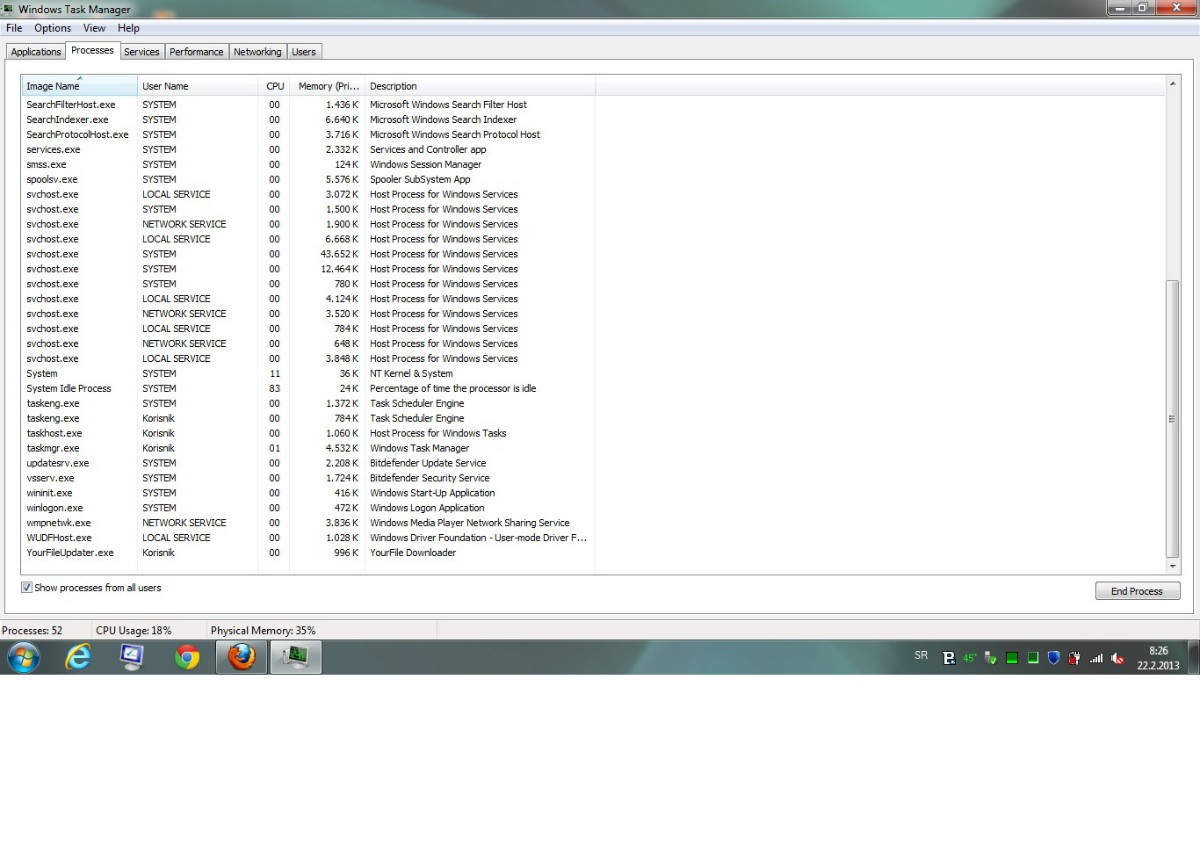The height and width of the screenshot is (843, 1200).
Task: Switch to the Performance tab
Action: [197, 52]
